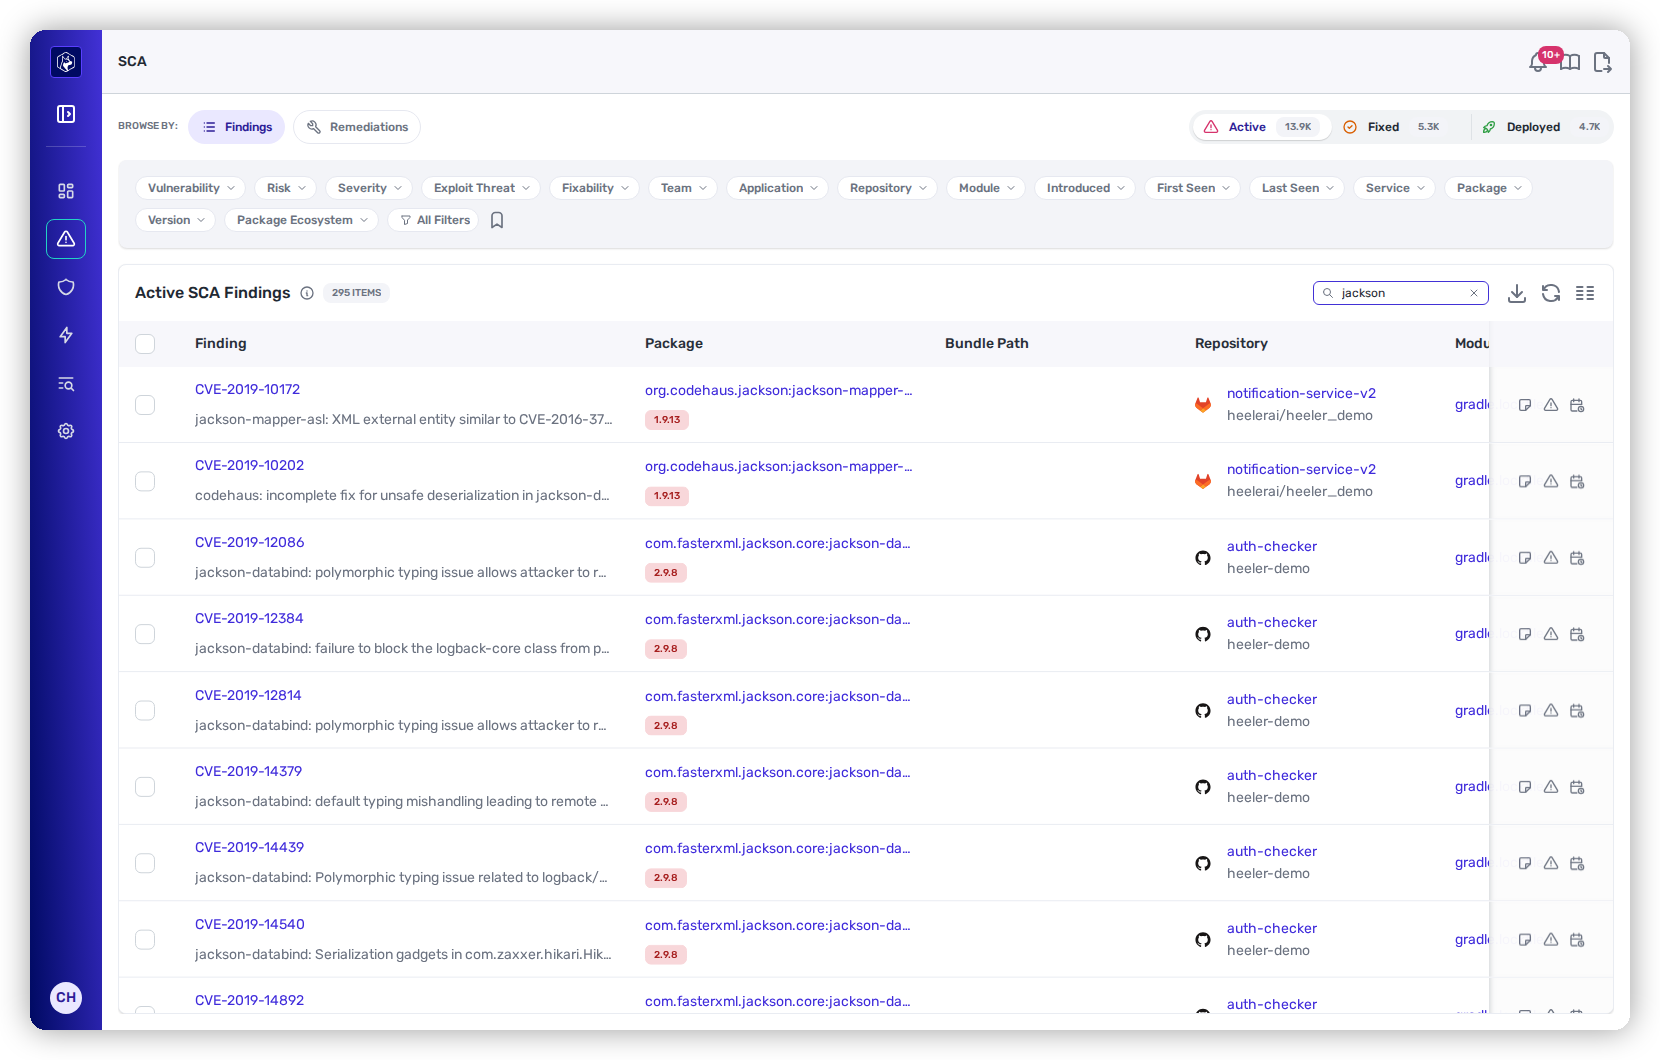Image resolution: width=1660 pixels, height=1060 pixels.
Task: Select the checkbox for CVE-2019-14439
Action: click(x=145, y=863)
